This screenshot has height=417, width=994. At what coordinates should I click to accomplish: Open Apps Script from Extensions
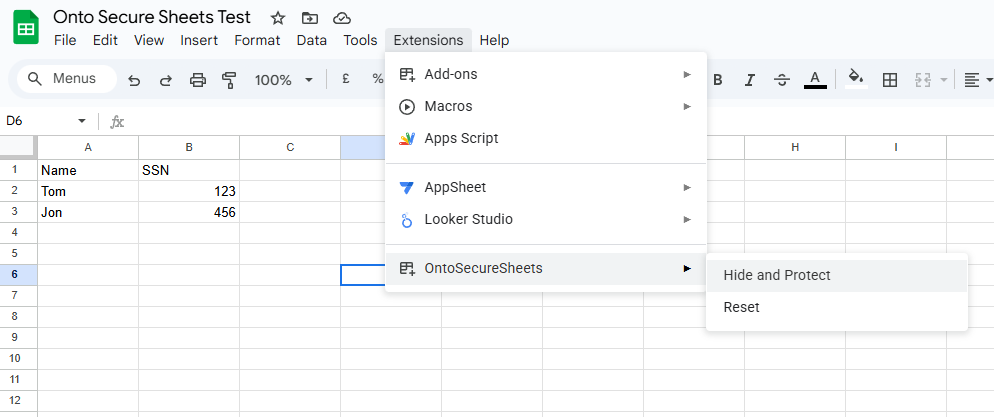point(546,138)
